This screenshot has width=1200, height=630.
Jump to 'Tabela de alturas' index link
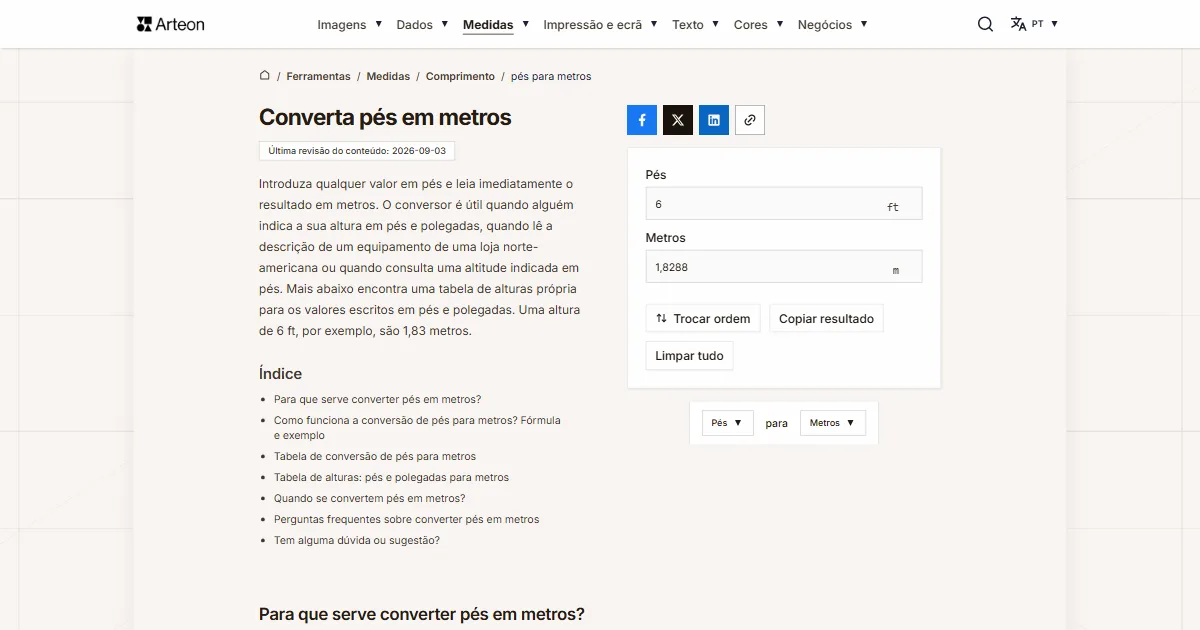(391, 477)
